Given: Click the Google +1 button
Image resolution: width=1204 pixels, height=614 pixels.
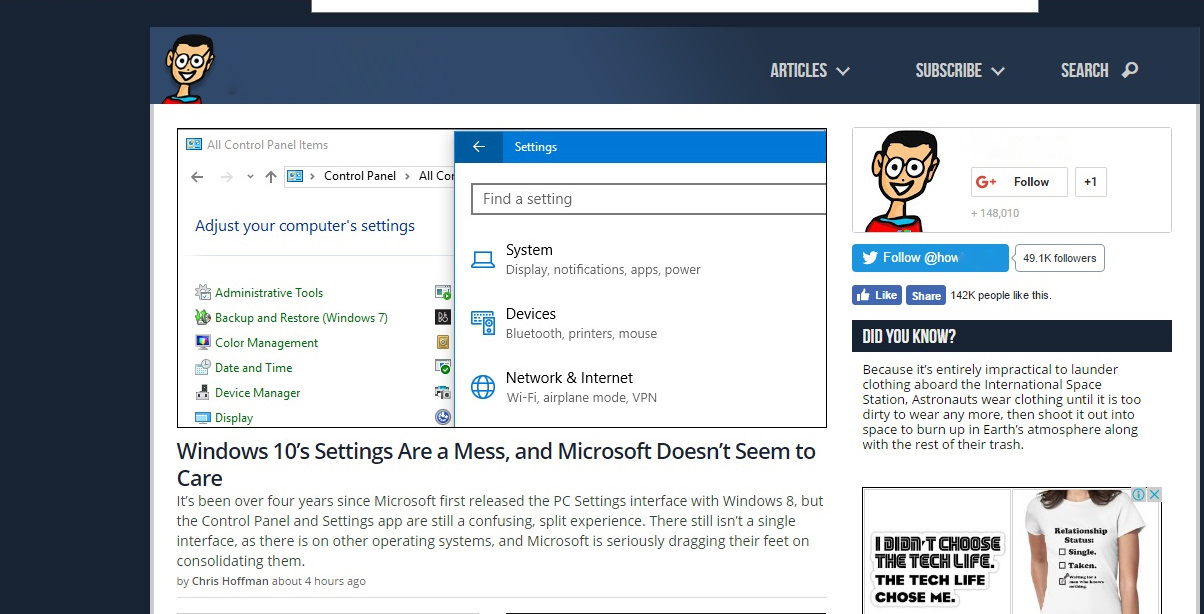Looking at the screenshot, I should (x=1091, y=182).
